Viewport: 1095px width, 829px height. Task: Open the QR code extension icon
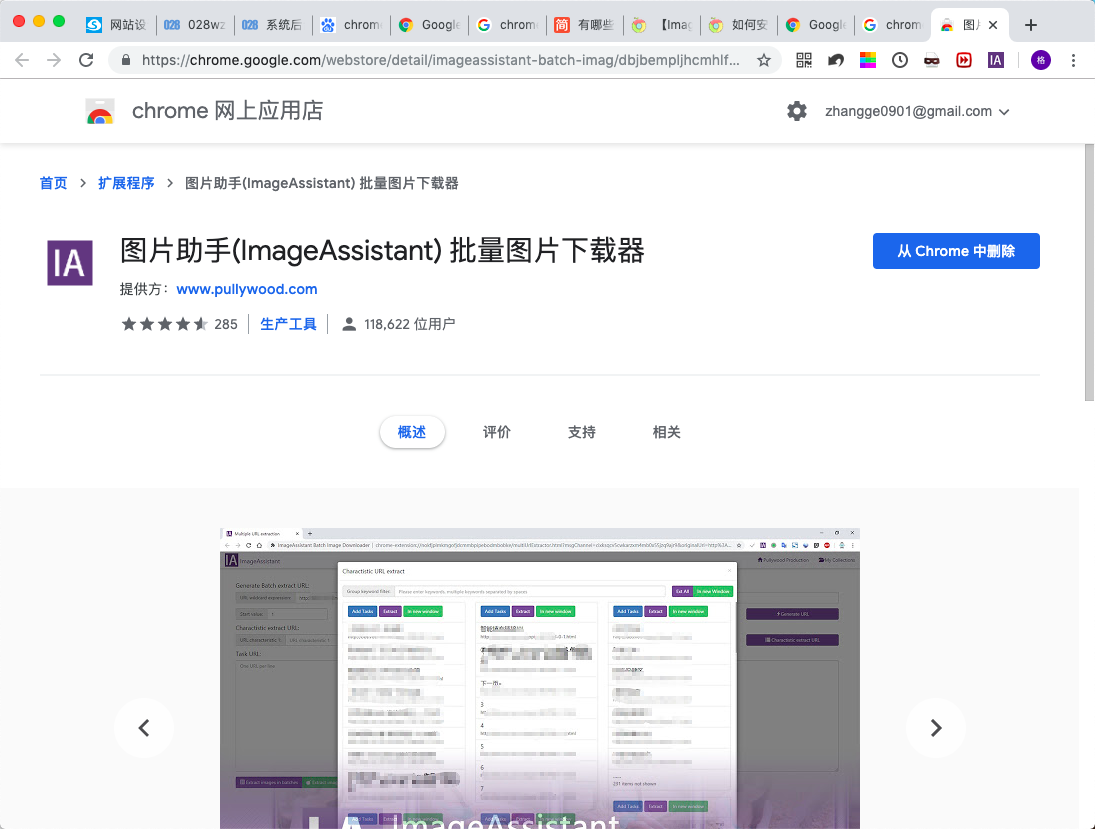pos(804,60)
